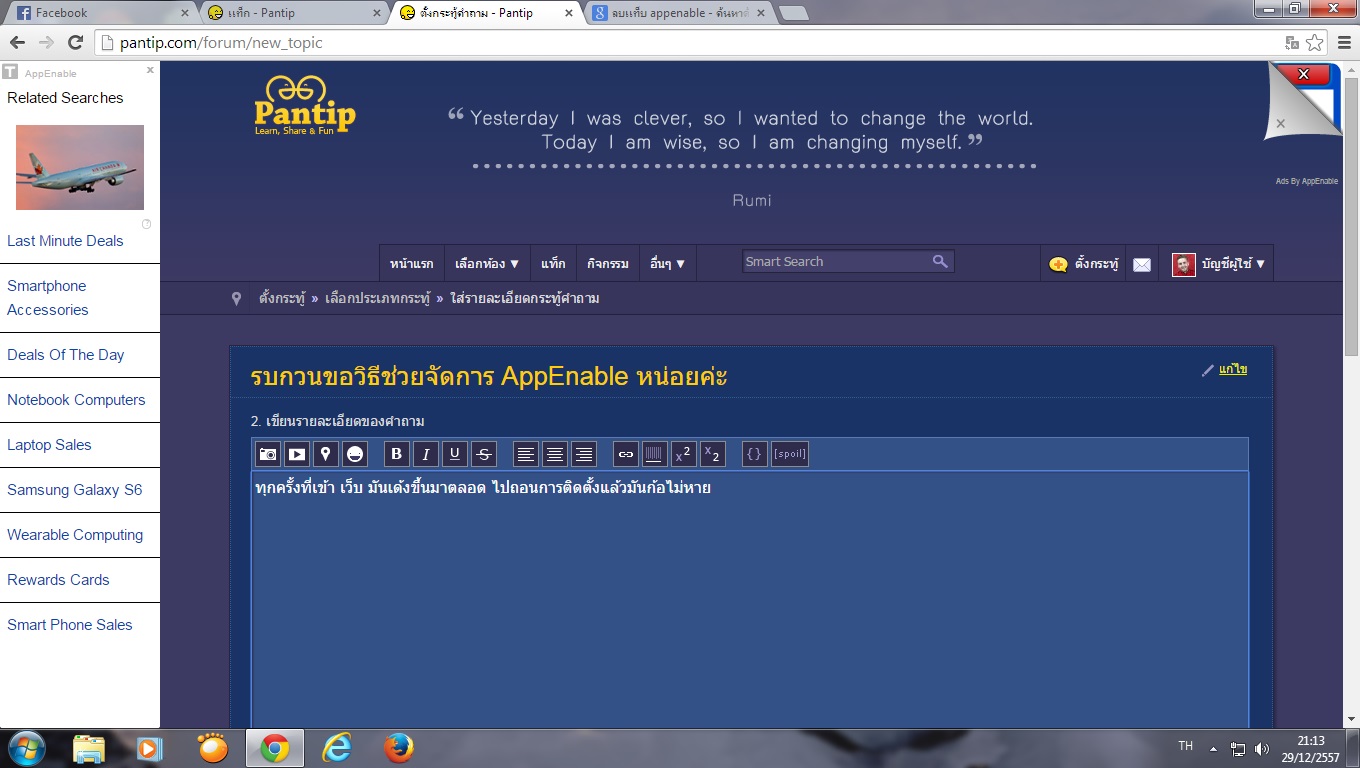The height and width of the screenshot is (768, 1360).
Task: Open the volume control in system tray
Action: click(x=1262, y=748)
